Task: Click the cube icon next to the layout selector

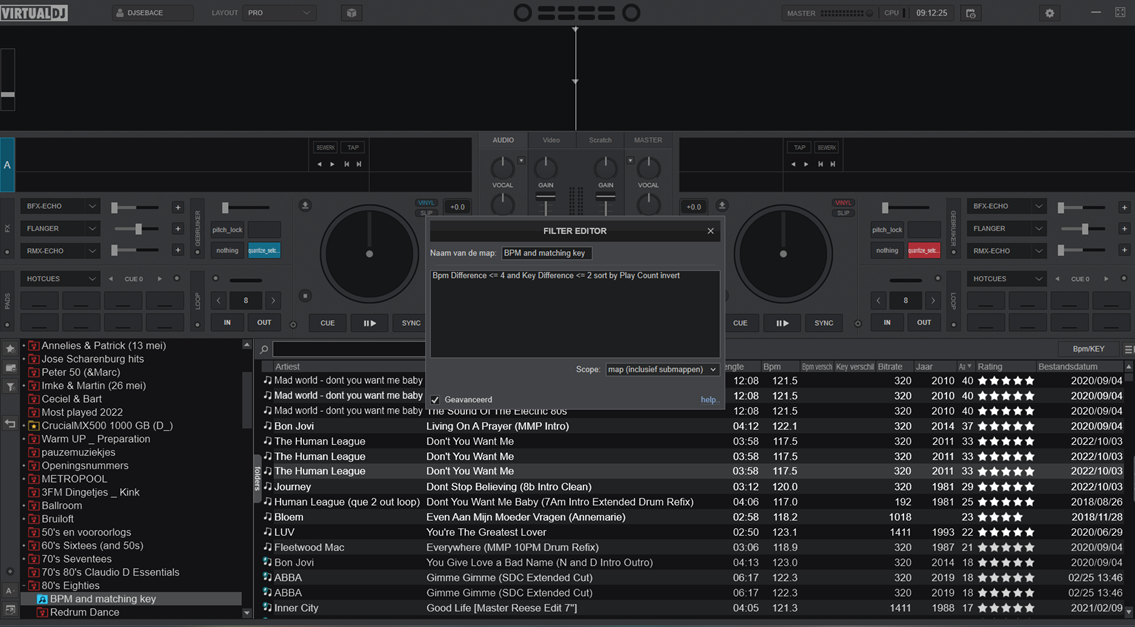Action: [351, 13]
